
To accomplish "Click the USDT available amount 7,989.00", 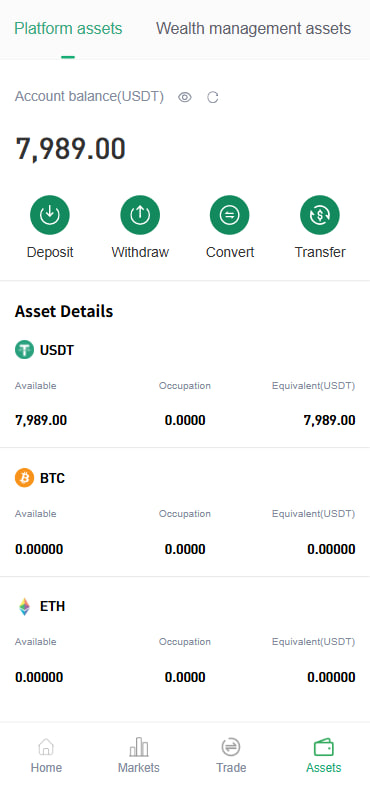I will (41, 420).
